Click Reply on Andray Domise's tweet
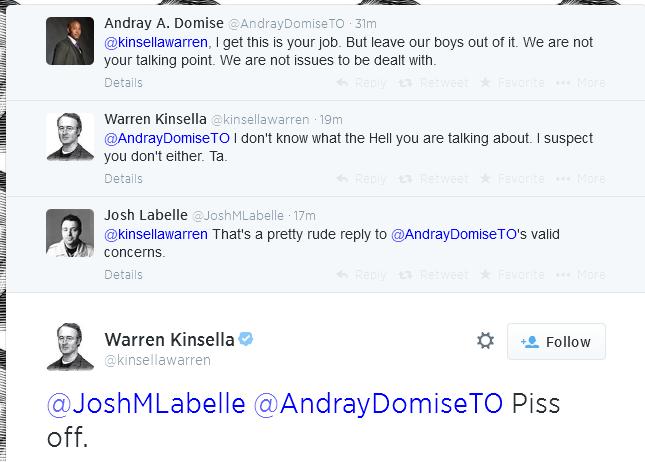645x462 pixels. coord(362,83)
